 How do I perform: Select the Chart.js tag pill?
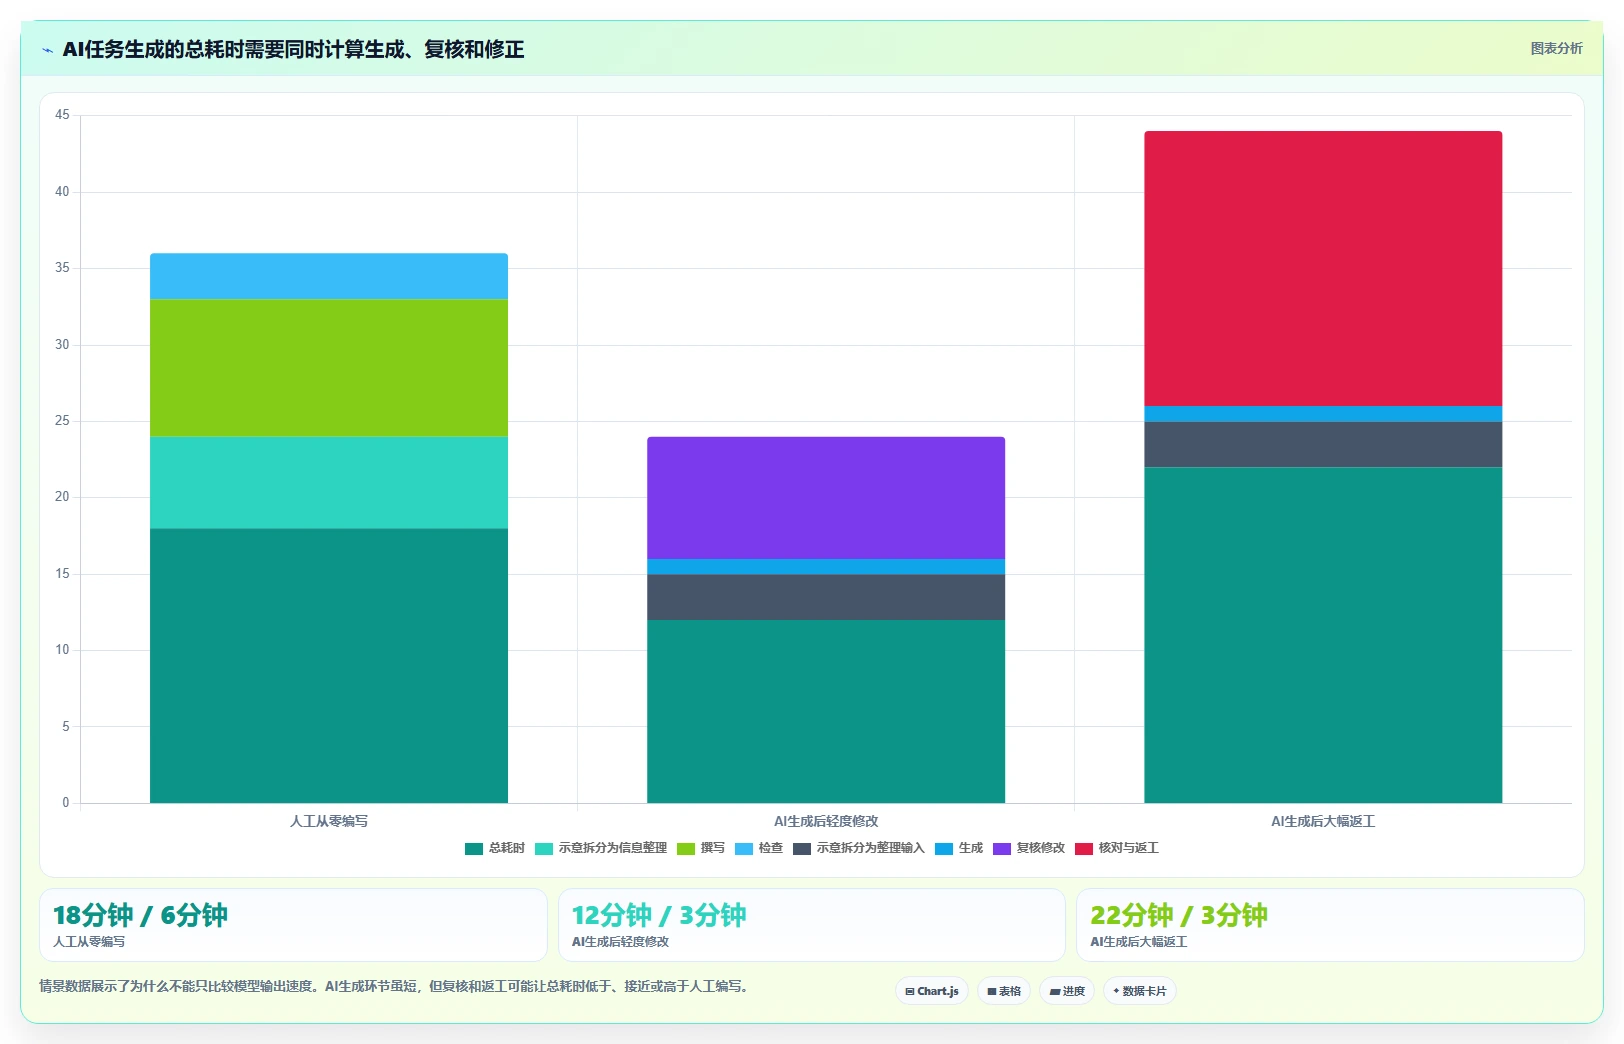coord(932,991)
